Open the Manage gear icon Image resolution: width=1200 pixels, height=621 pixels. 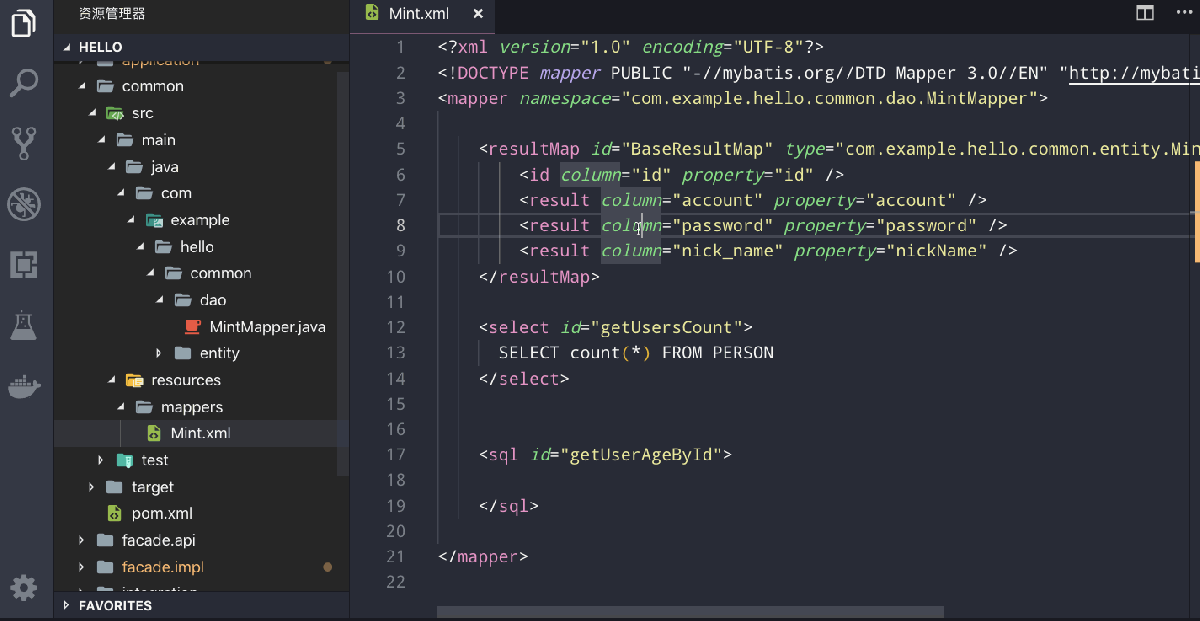pos(25,588)
